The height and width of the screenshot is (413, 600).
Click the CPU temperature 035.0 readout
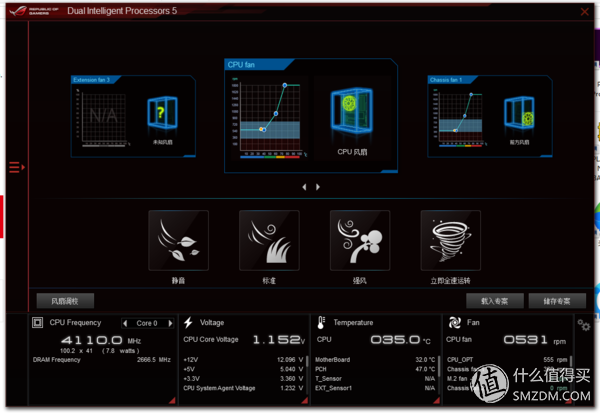click(x=400, y=340)
